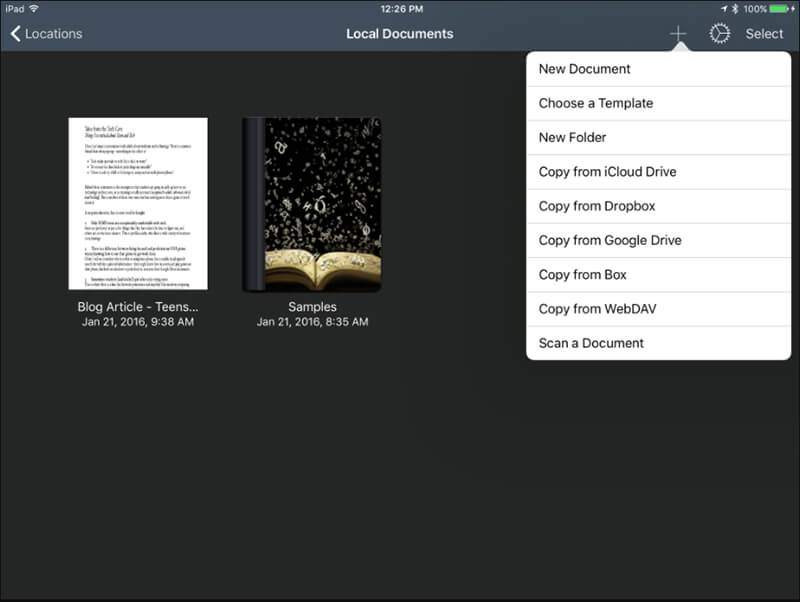Go back to Locations
The image size is (800, 602).
tap(52, 32)
